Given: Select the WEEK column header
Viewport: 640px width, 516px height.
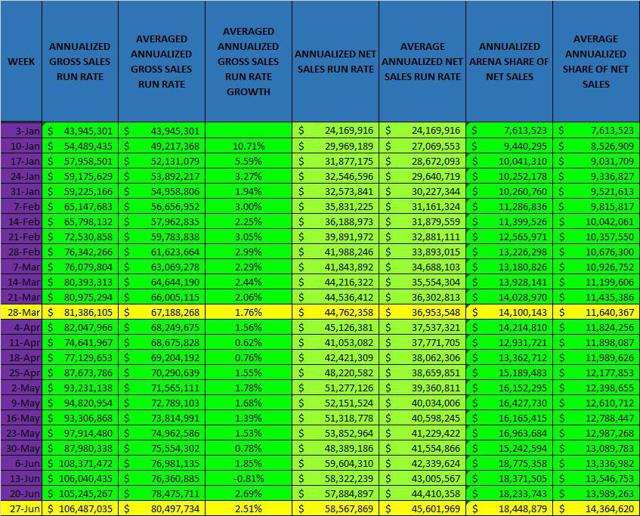Looking at the screenshot, I should click(21, 61).
